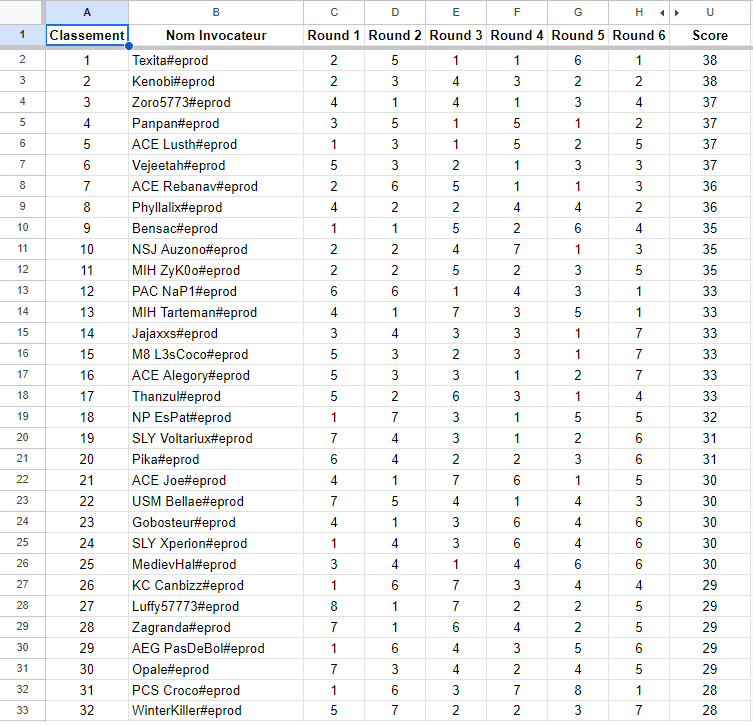Select cell Gobosteur#eprod
Screen dimensions: 753x726
pyautogui.click(x=216, y=522)
